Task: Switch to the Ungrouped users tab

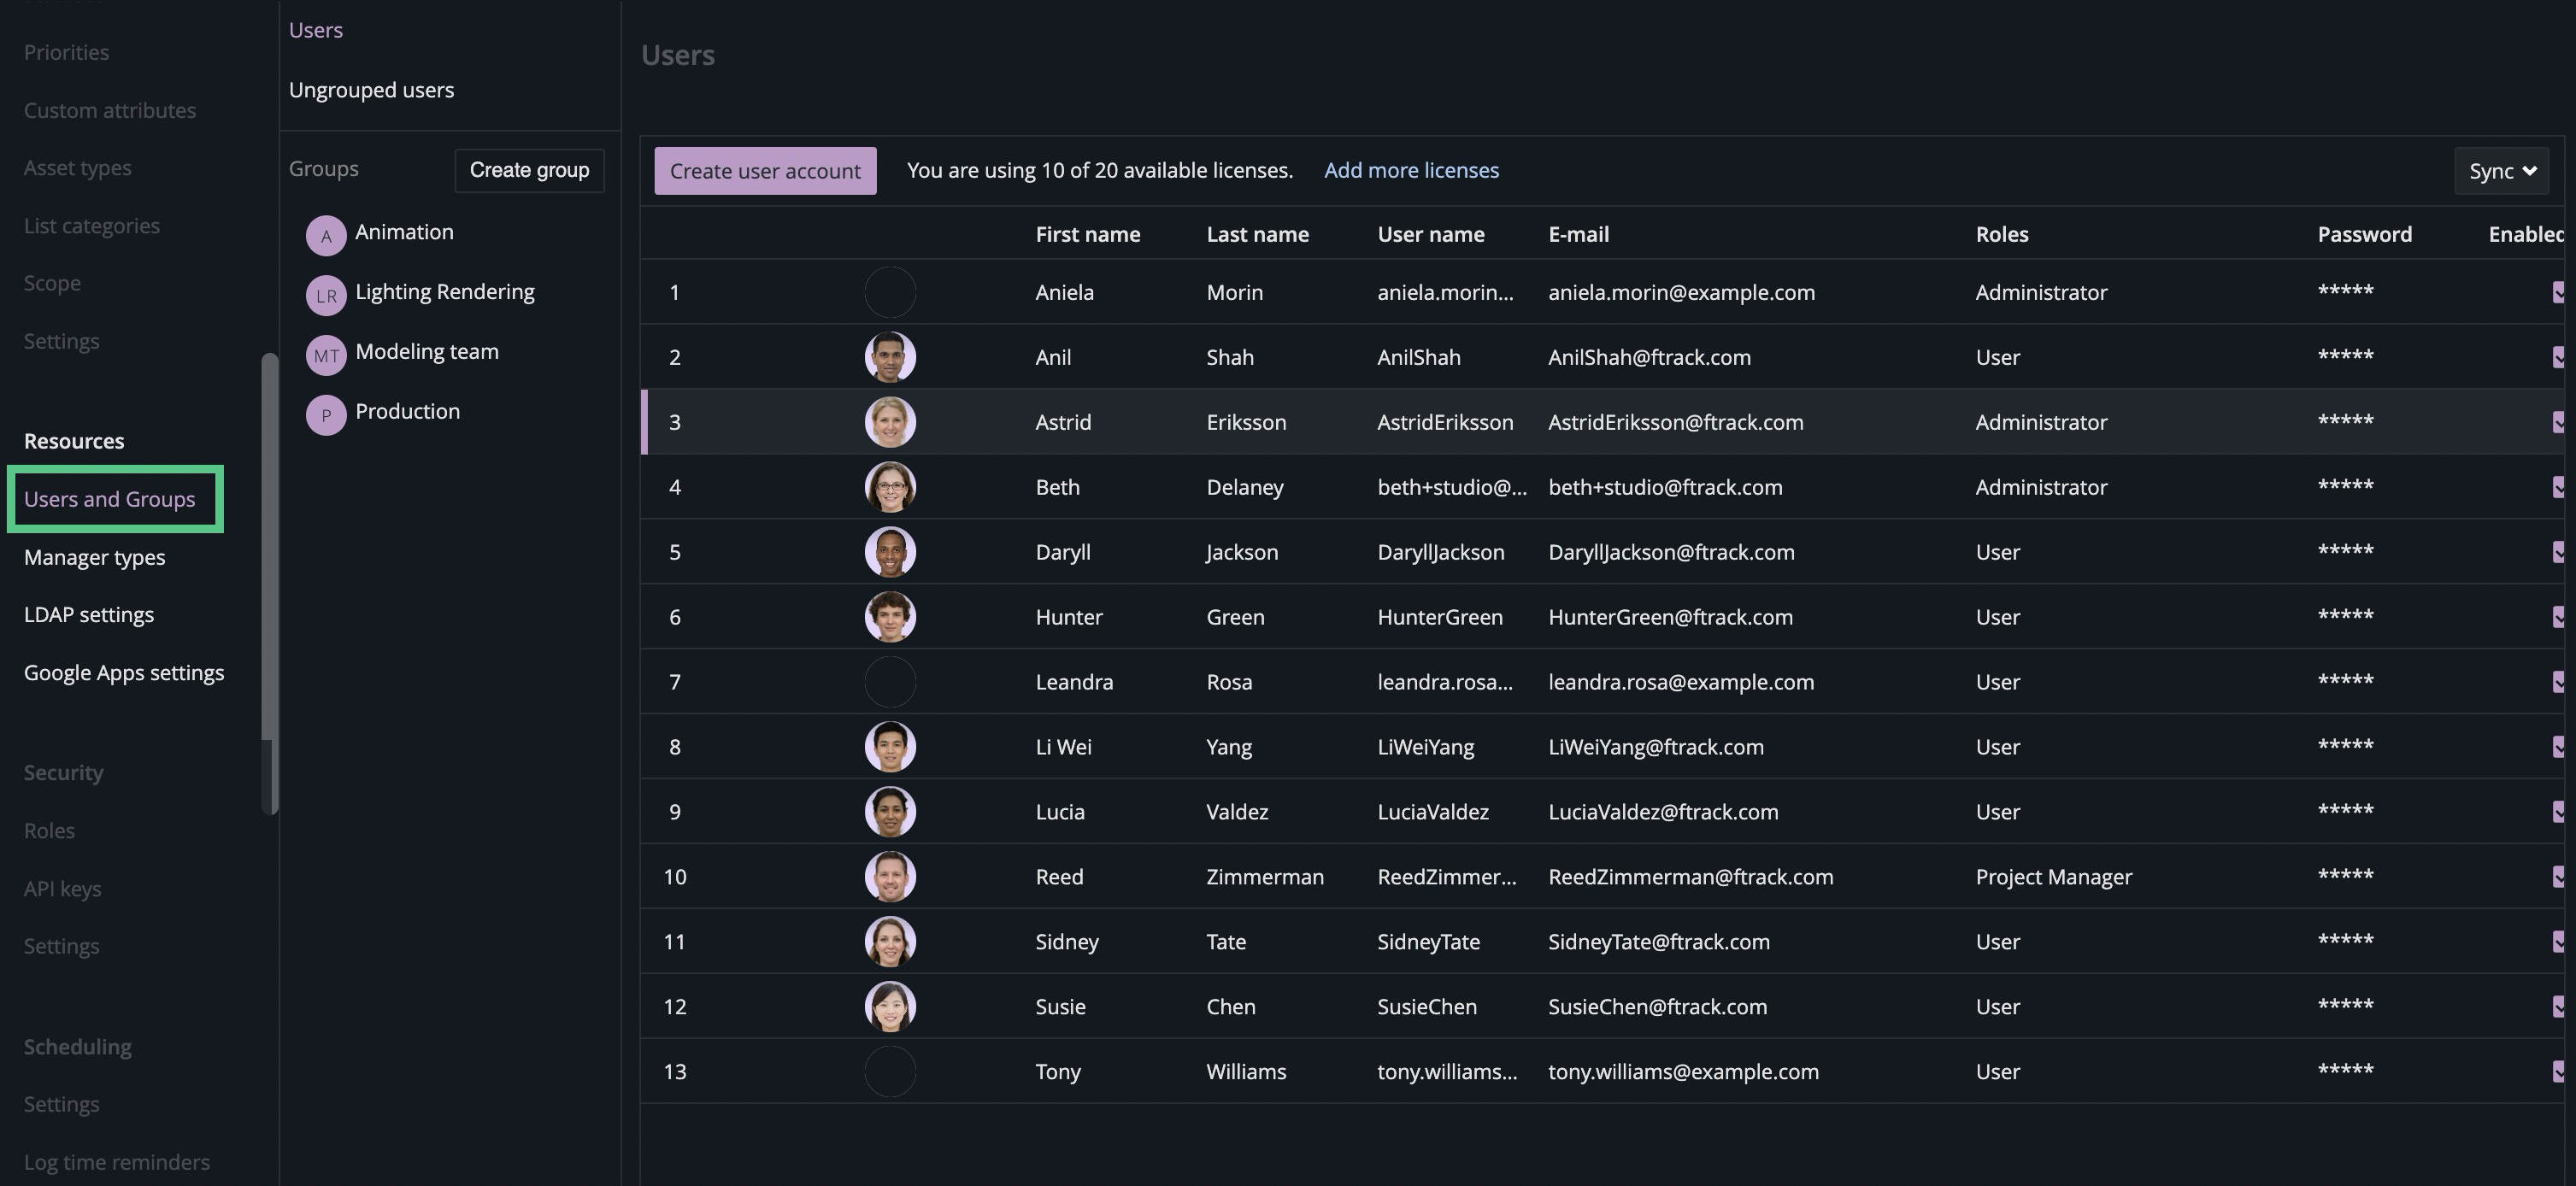Action: pyautogui.click(x=371, y=89)
